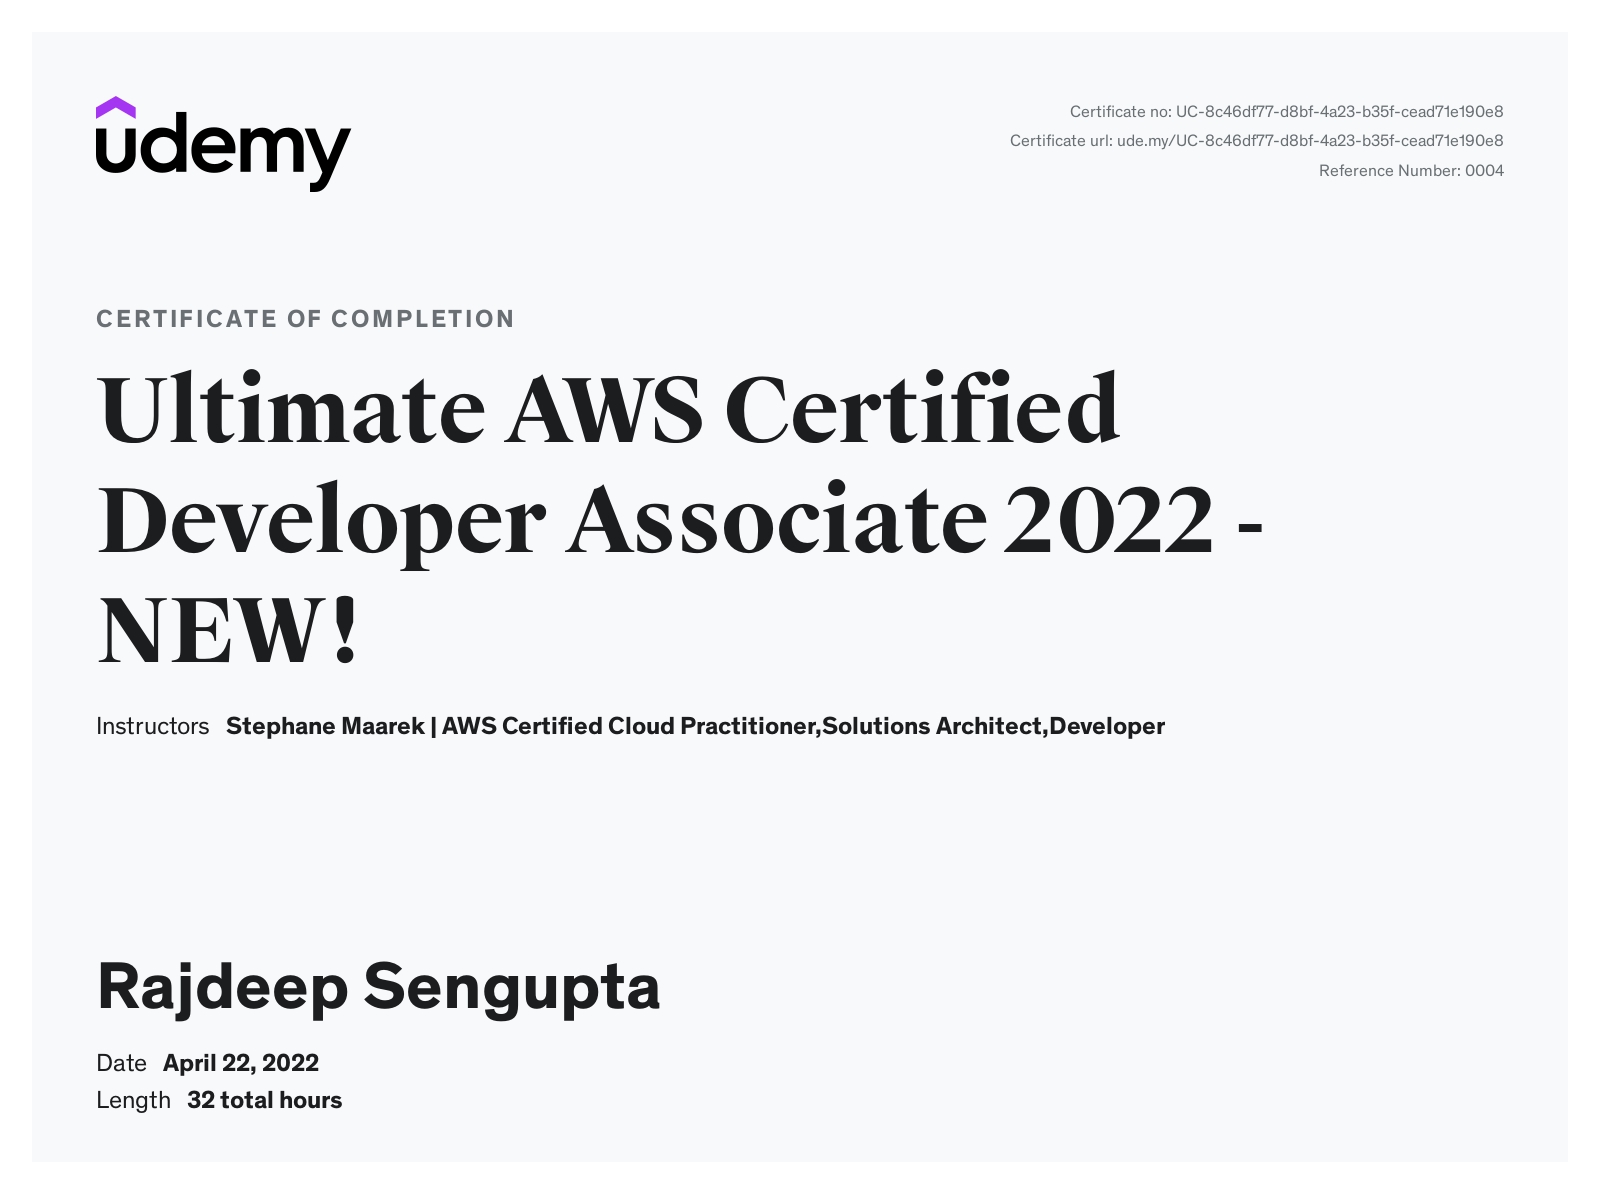Select the instructor name Stephane Maarek line
1600x1190 pixels.
point(695,726)
